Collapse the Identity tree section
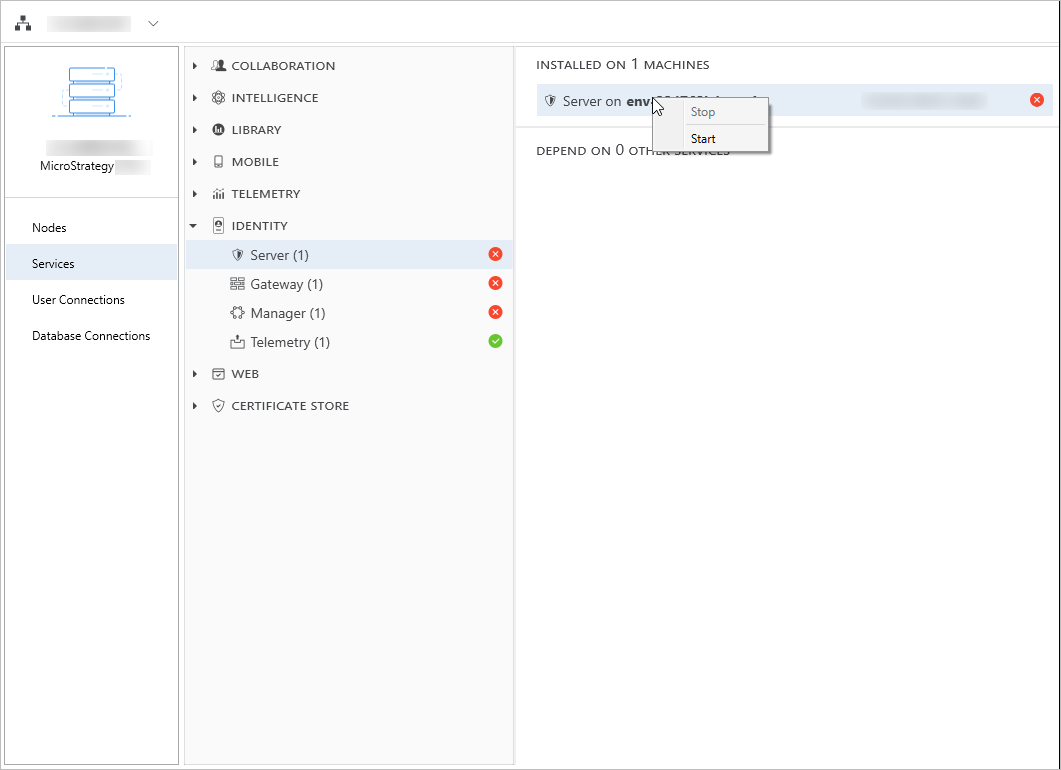 tap(194, 226)
